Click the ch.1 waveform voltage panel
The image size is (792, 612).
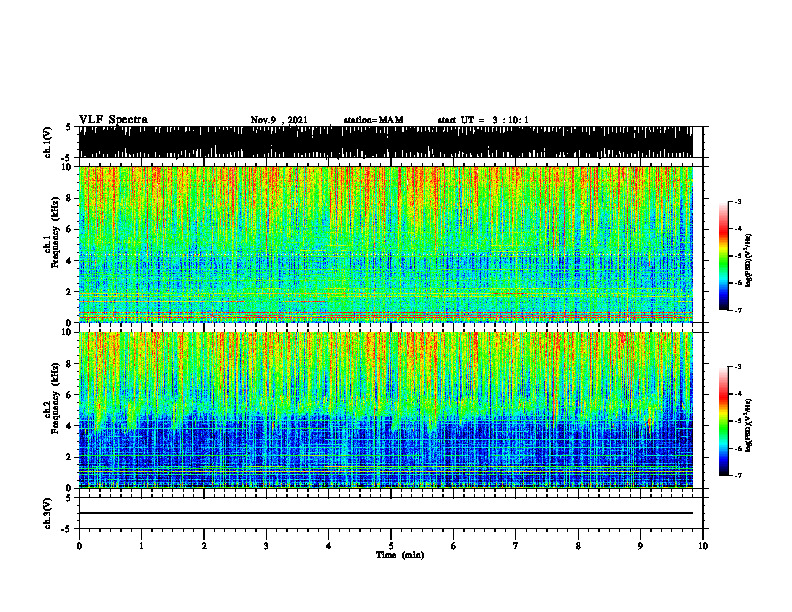click(x=385, y=142)
